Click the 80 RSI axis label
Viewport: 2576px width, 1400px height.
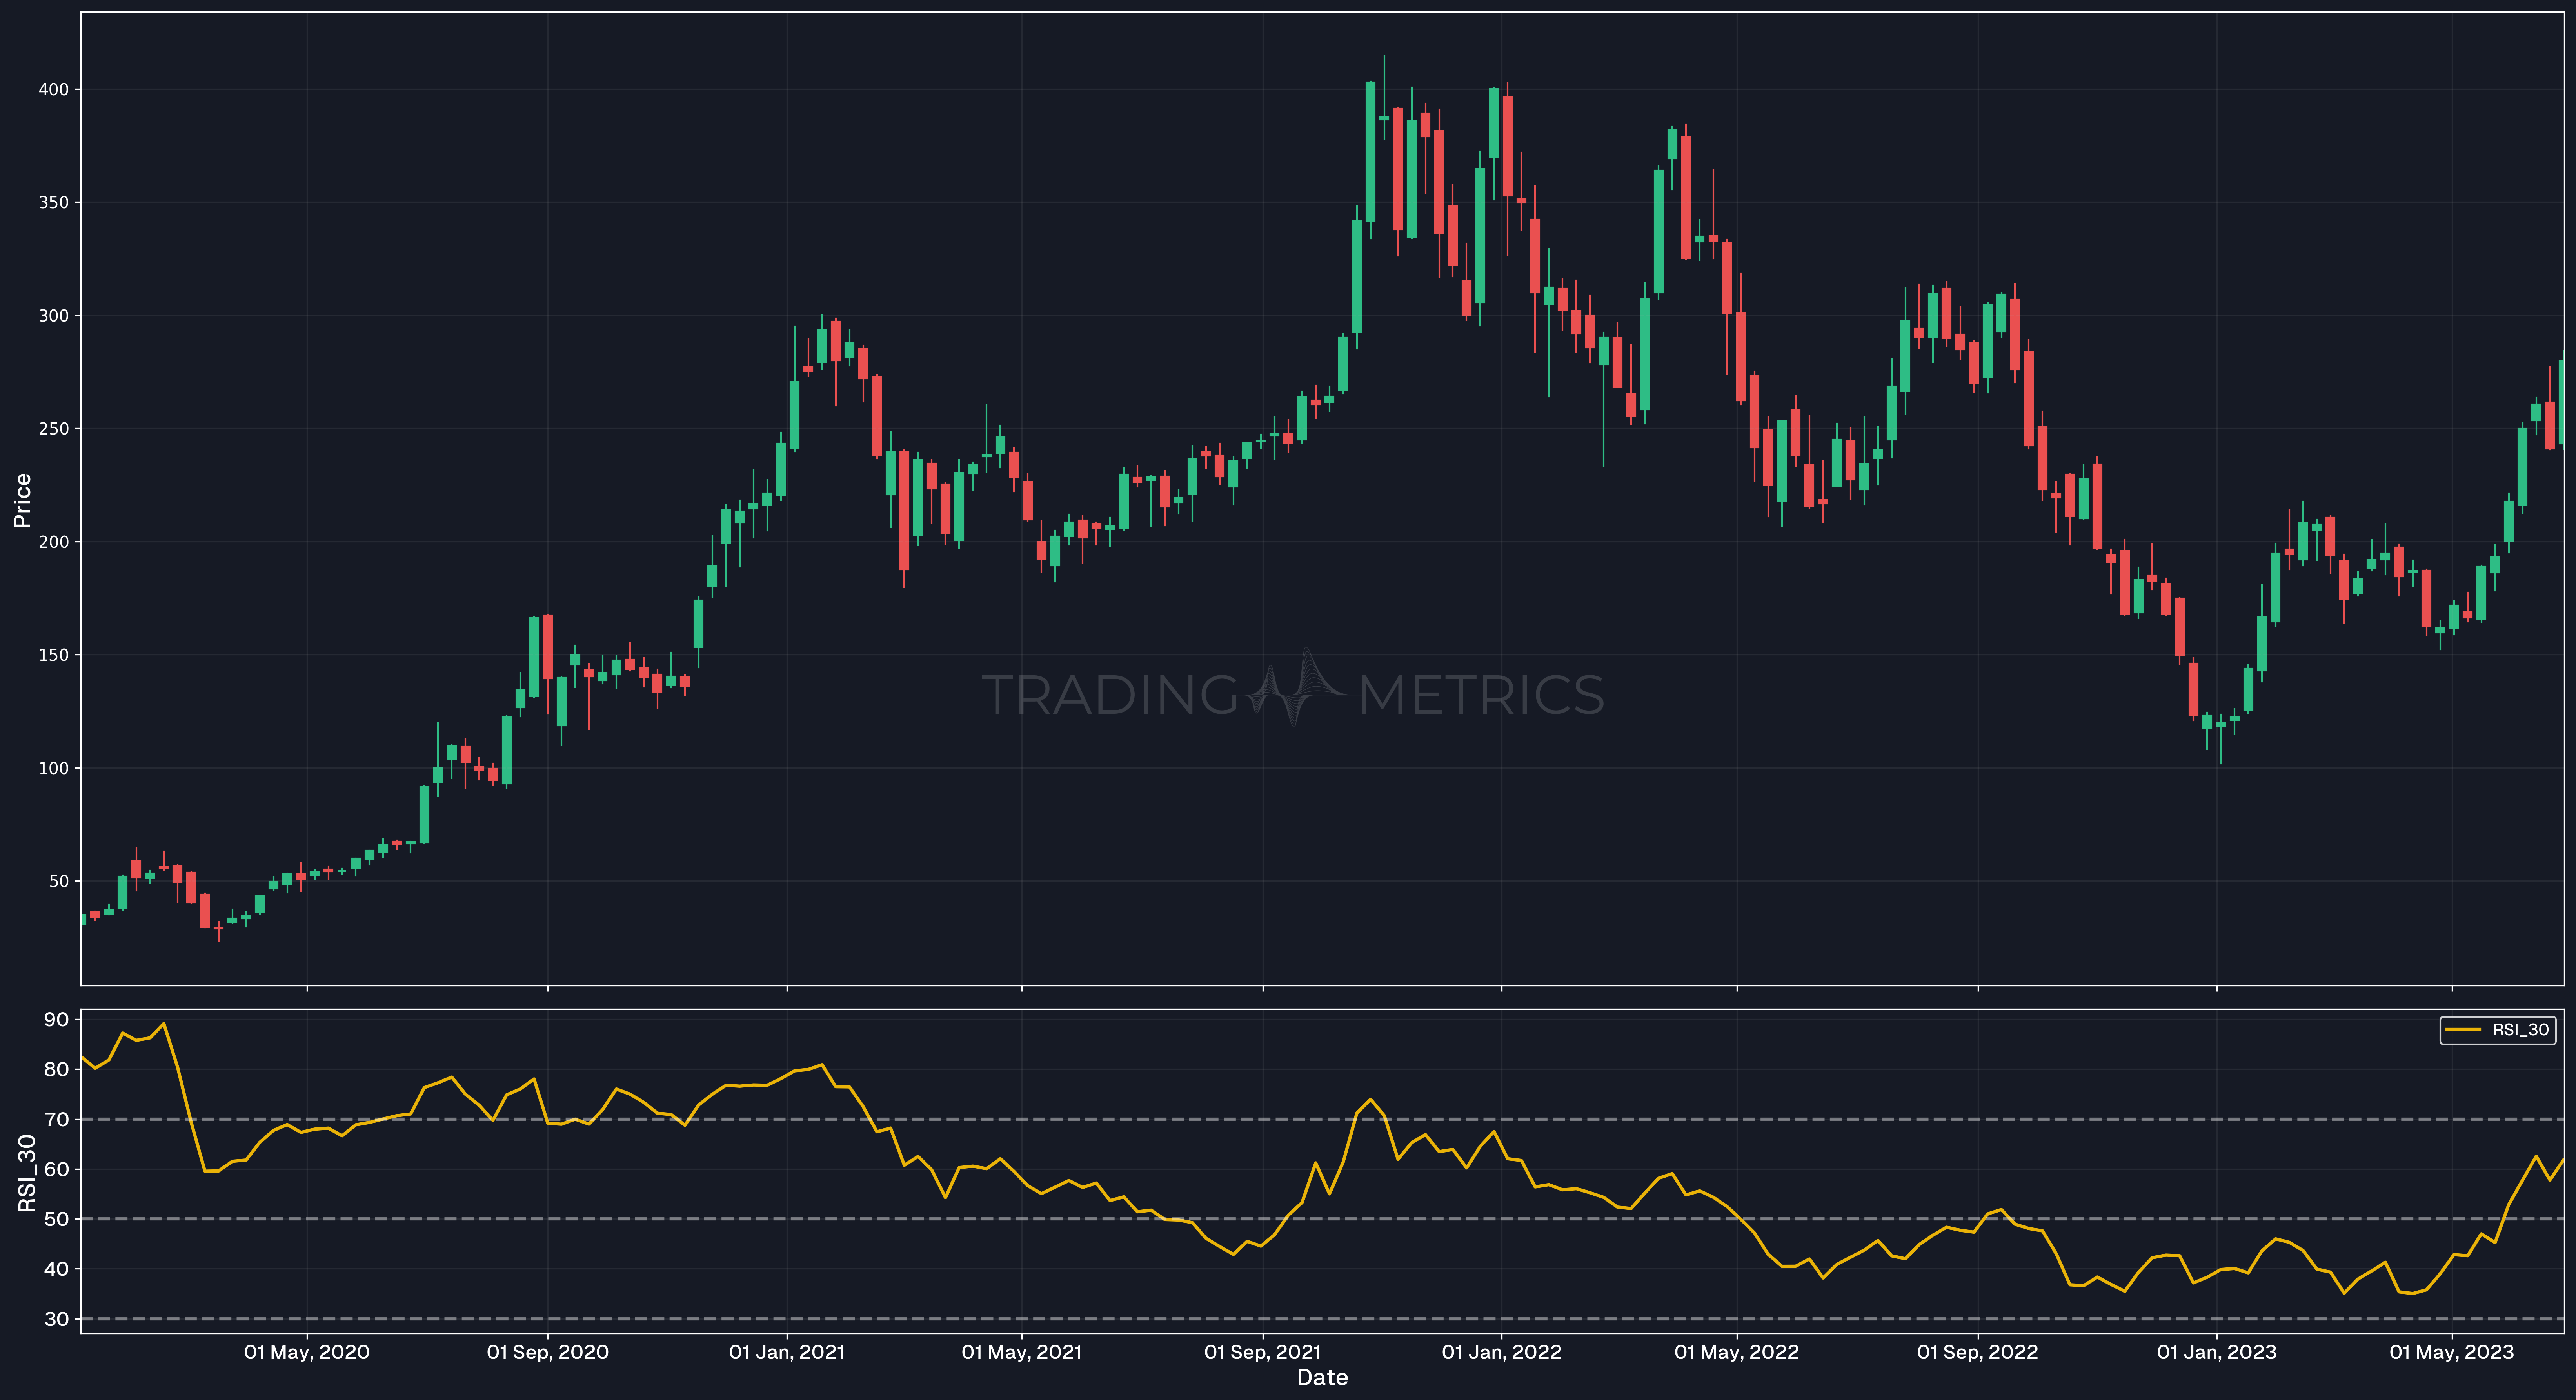point(57,1069)
